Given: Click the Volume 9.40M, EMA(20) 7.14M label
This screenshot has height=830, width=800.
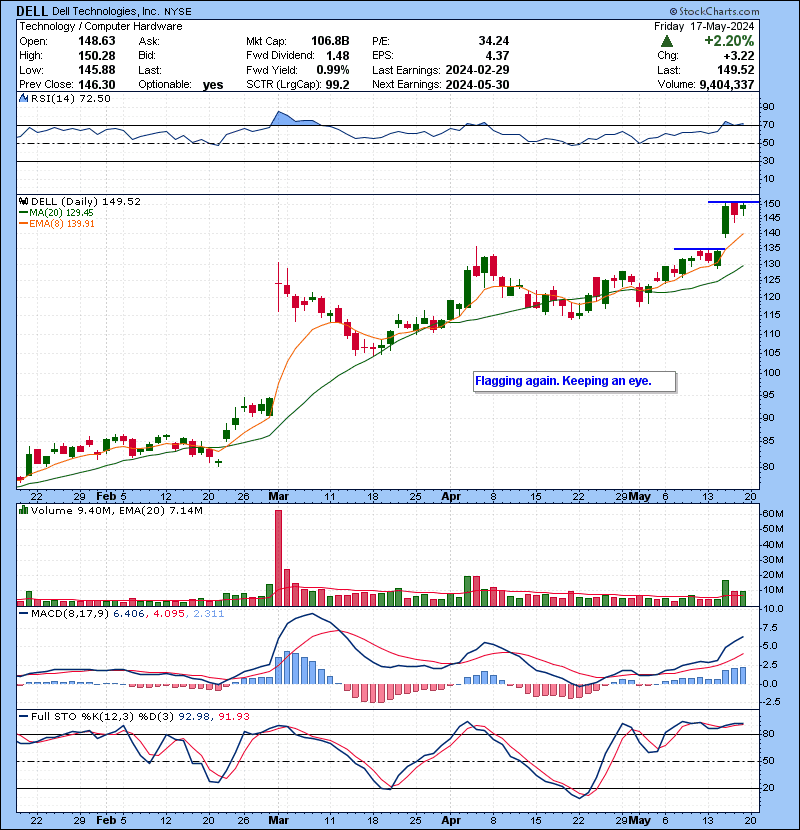Looking at the screenshot, I should 116,511.
